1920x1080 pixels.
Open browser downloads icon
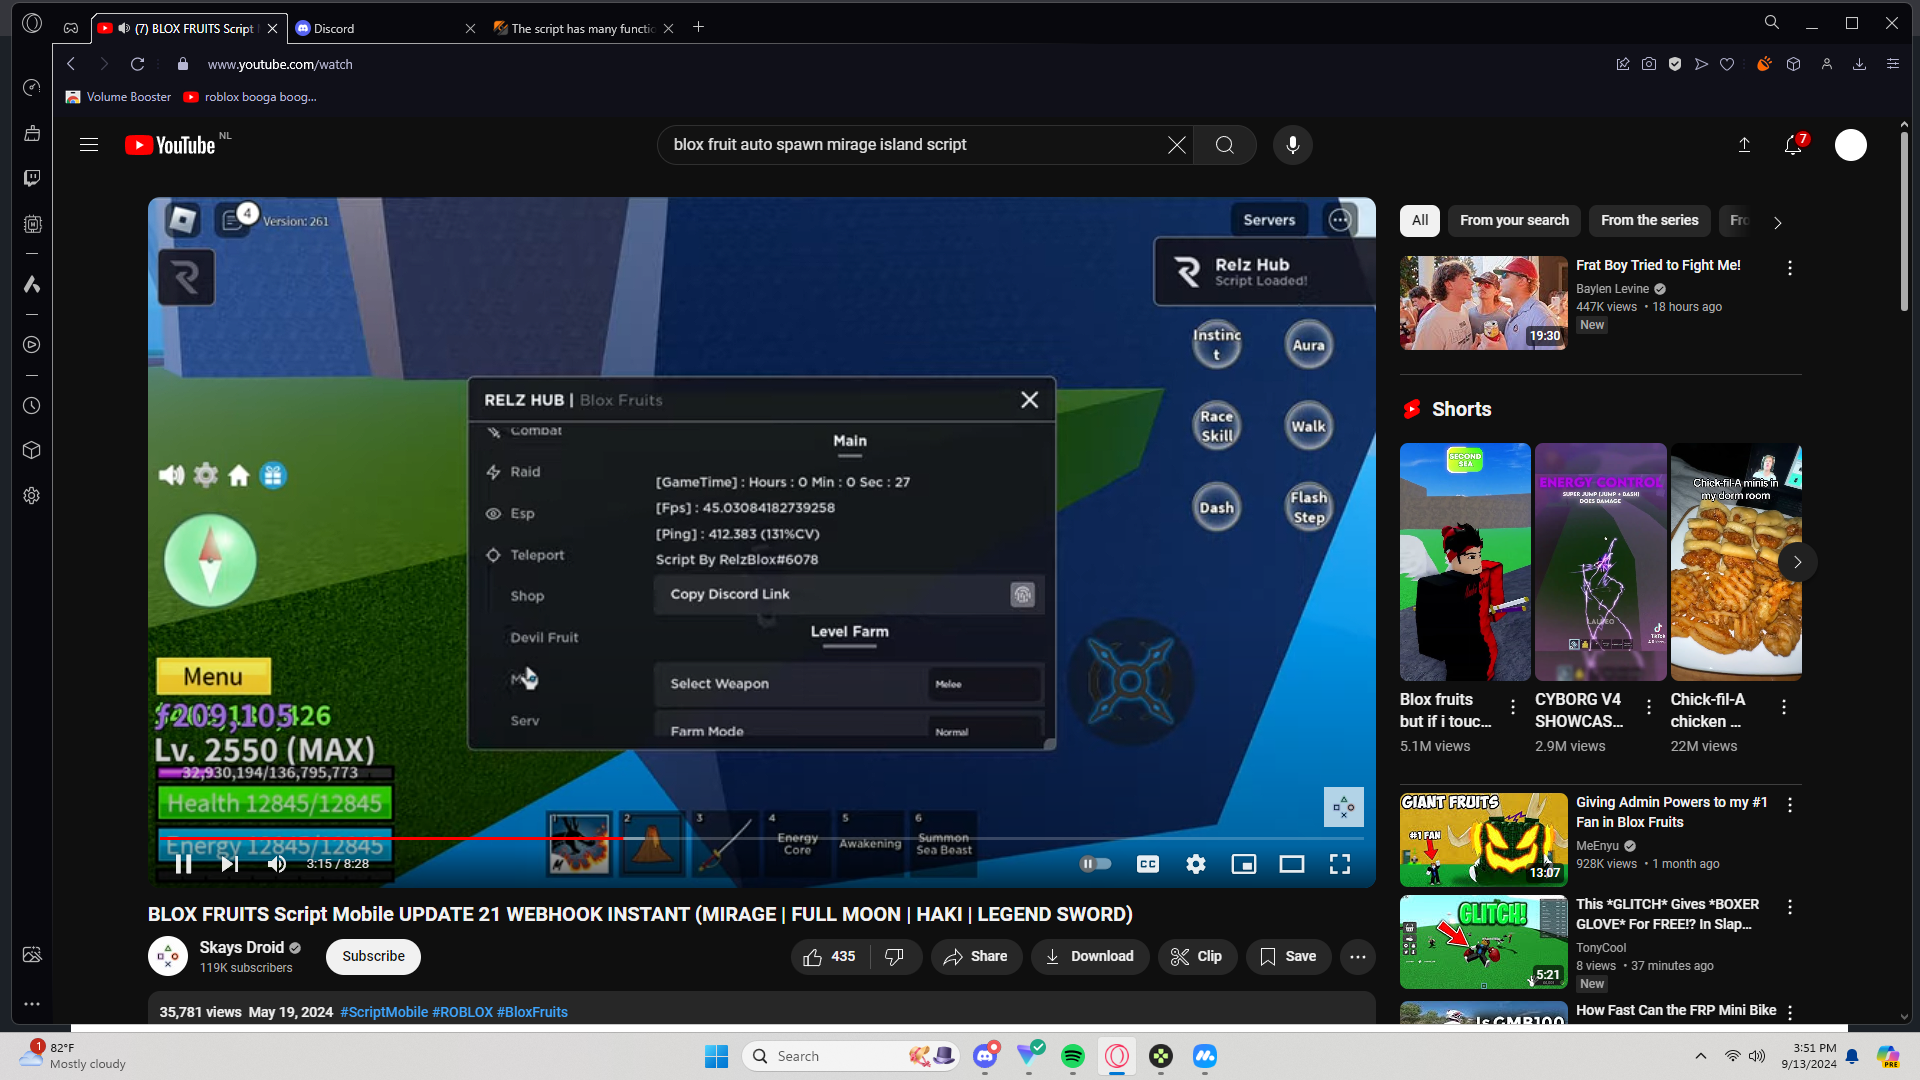point(1860,64)
